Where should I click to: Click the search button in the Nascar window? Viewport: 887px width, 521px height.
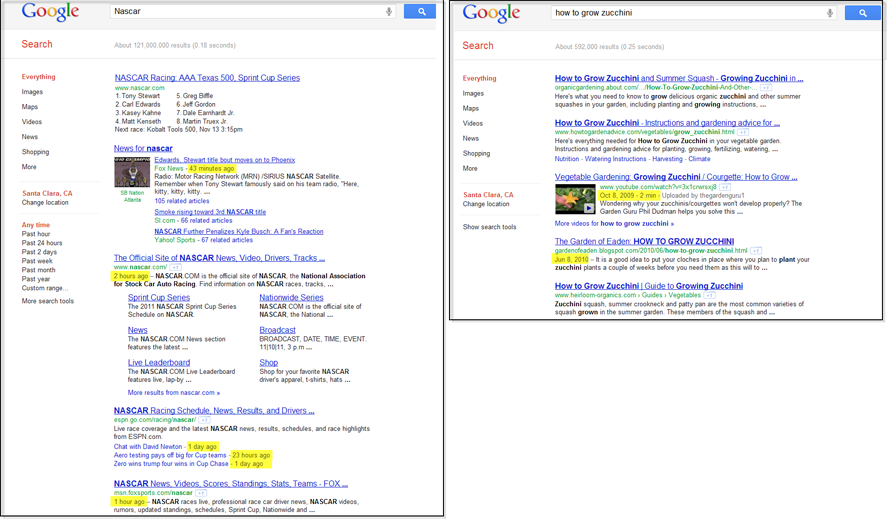tap(420, 11)
